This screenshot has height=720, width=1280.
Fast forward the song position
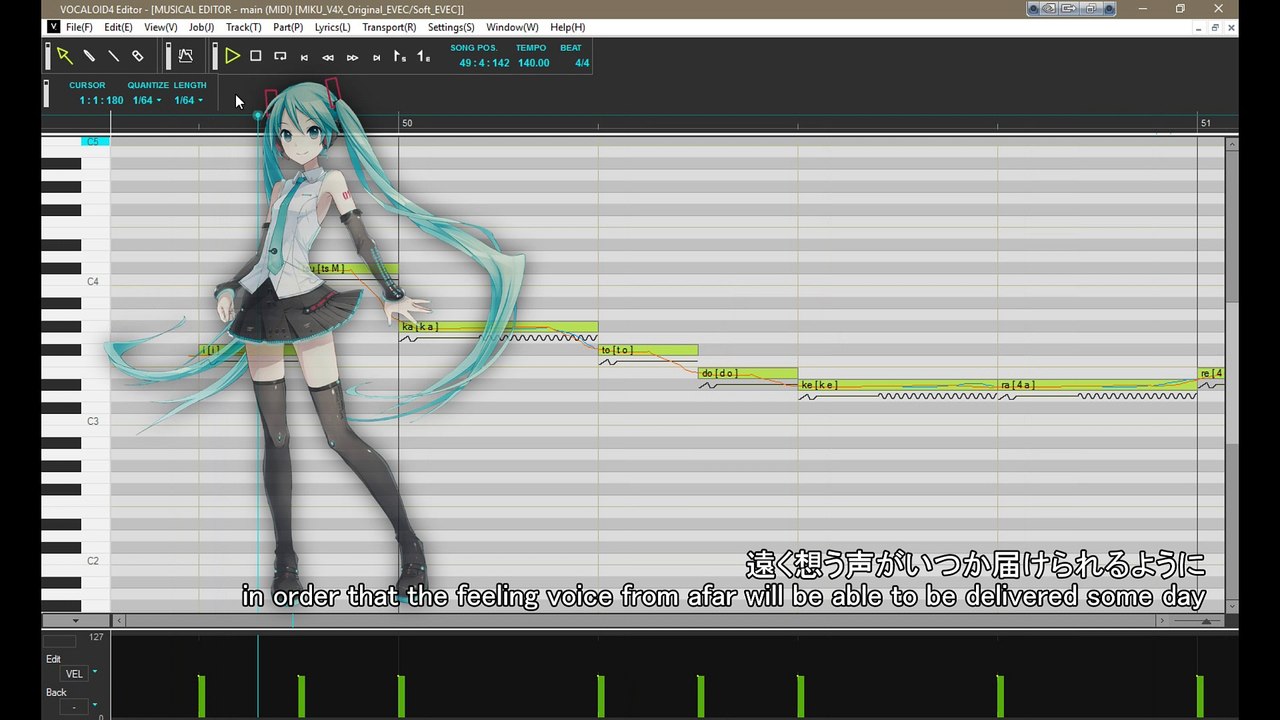point(352,58)
